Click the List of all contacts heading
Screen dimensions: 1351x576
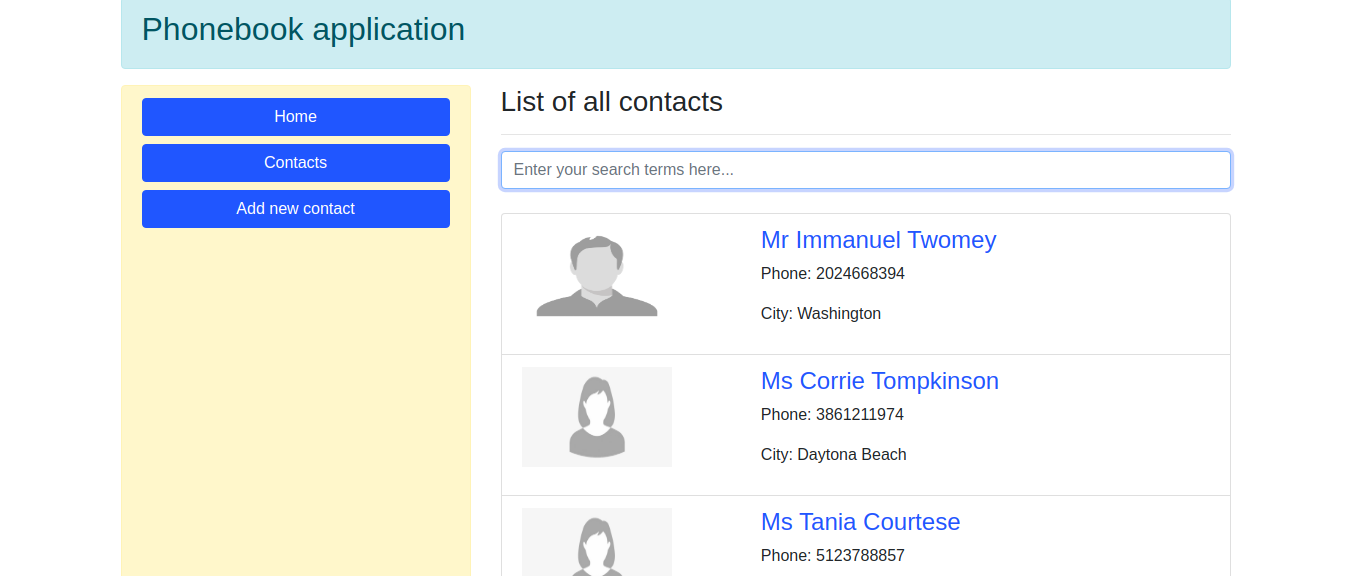(611, 102)
